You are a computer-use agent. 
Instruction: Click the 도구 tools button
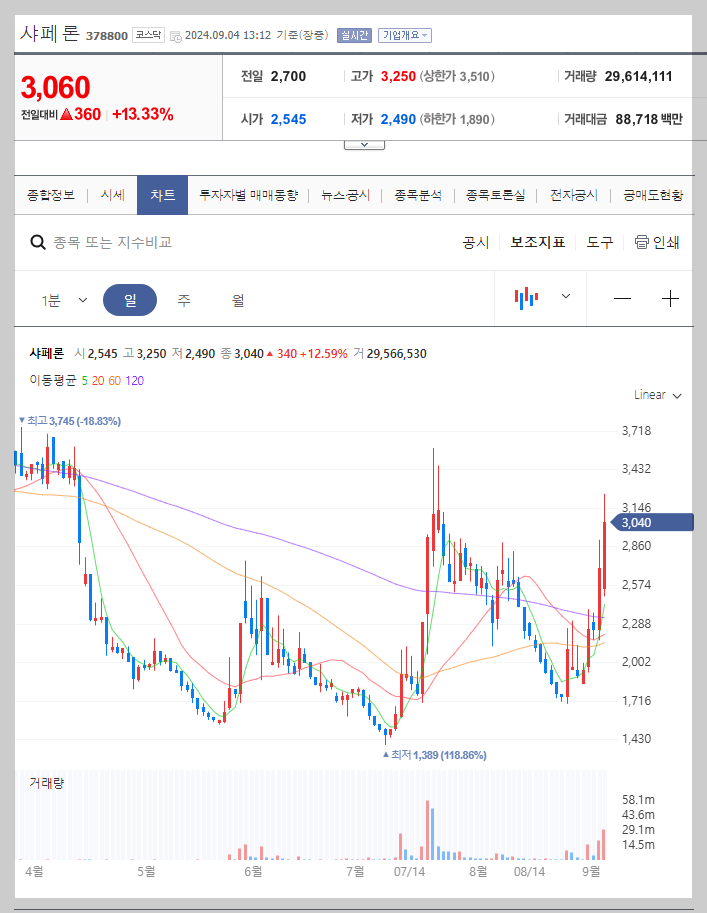click(599, 242)
